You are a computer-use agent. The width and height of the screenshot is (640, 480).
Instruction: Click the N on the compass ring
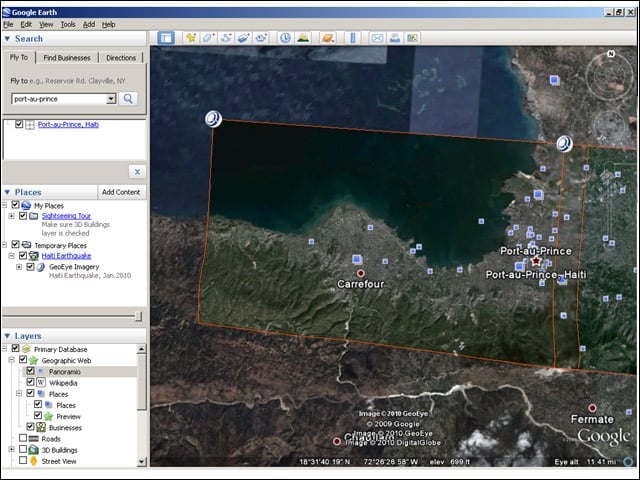[x=611, y=54]
